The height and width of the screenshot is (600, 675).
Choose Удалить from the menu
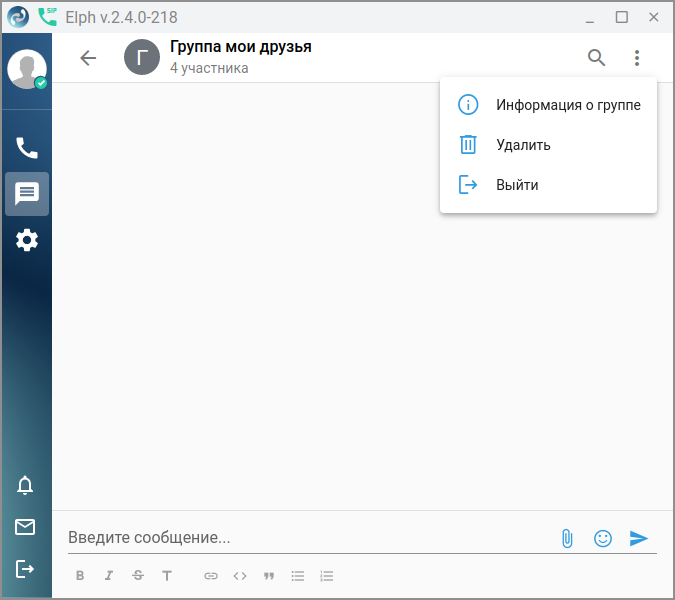click(548, 145)
